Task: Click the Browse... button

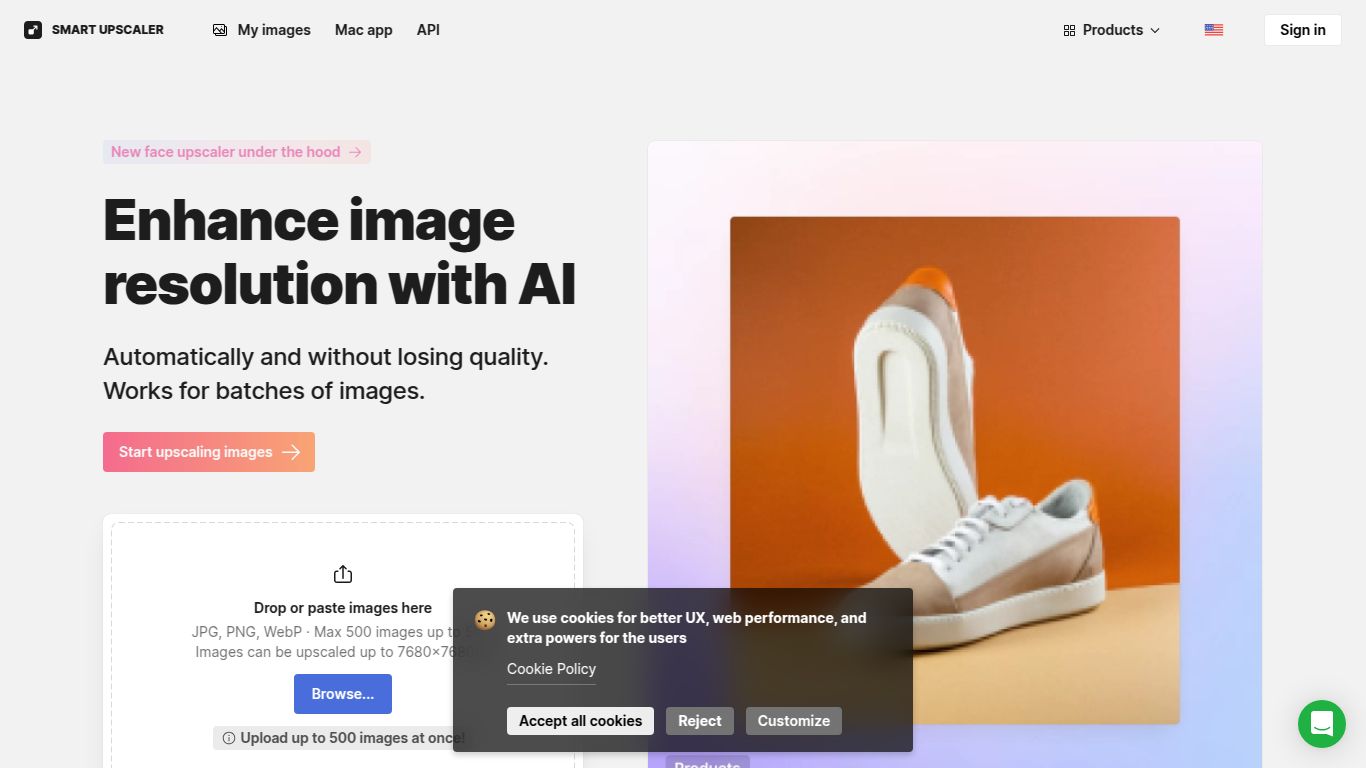Action: pos(343,694)
